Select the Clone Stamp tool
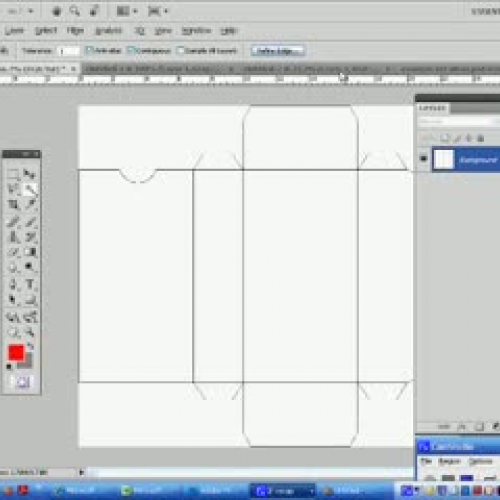 pyautogui.click(x=13, y=237)
